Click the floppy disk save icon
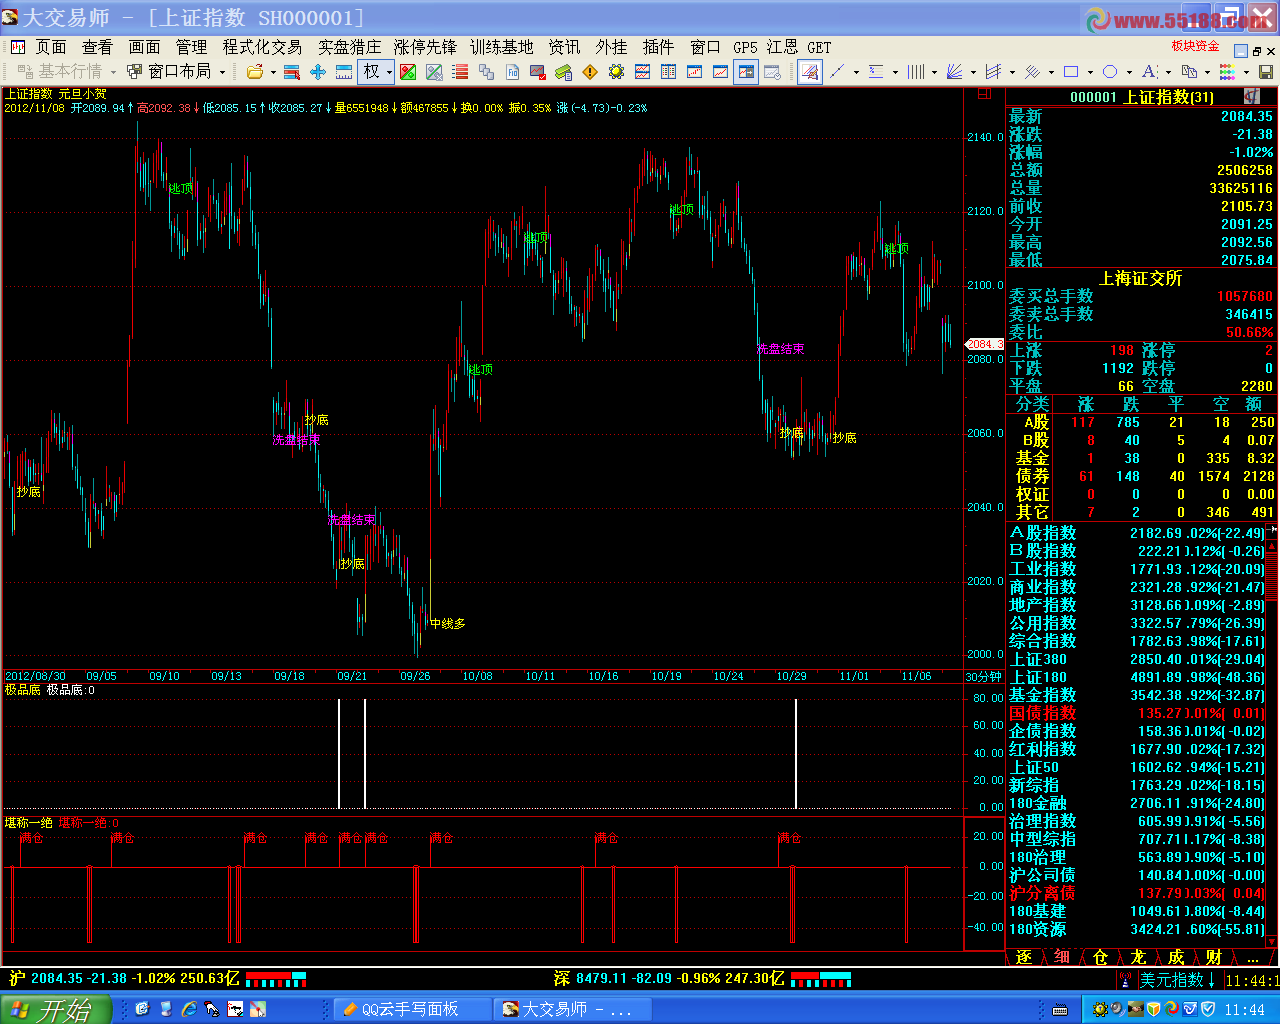The height and width of the screenshot is (1024, 1280). pyautogui.click(x=1266, y=72)
